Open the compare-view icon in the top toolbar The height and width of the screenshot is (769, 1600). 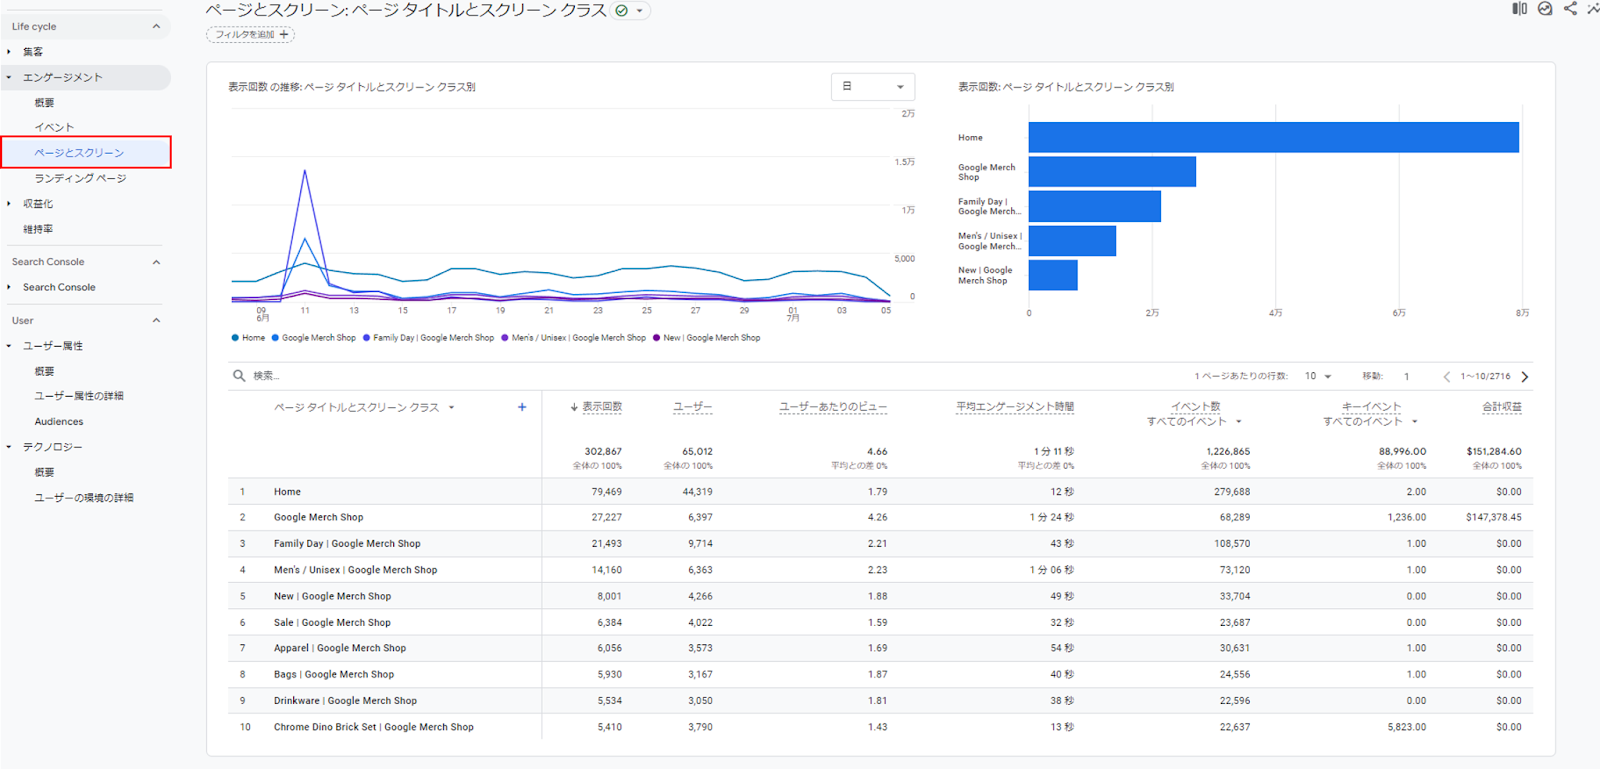point(1519,9)
